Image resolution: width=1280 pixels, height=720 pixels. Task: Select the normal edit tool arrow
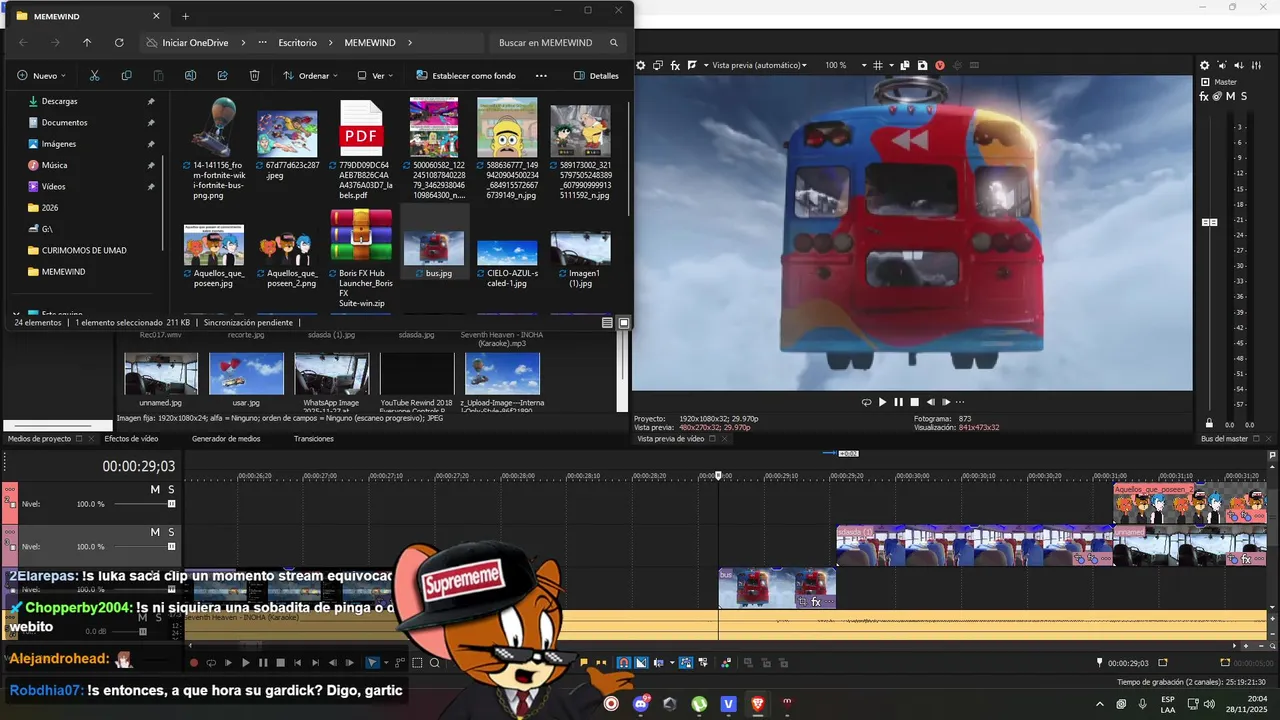tap(371, 663)
